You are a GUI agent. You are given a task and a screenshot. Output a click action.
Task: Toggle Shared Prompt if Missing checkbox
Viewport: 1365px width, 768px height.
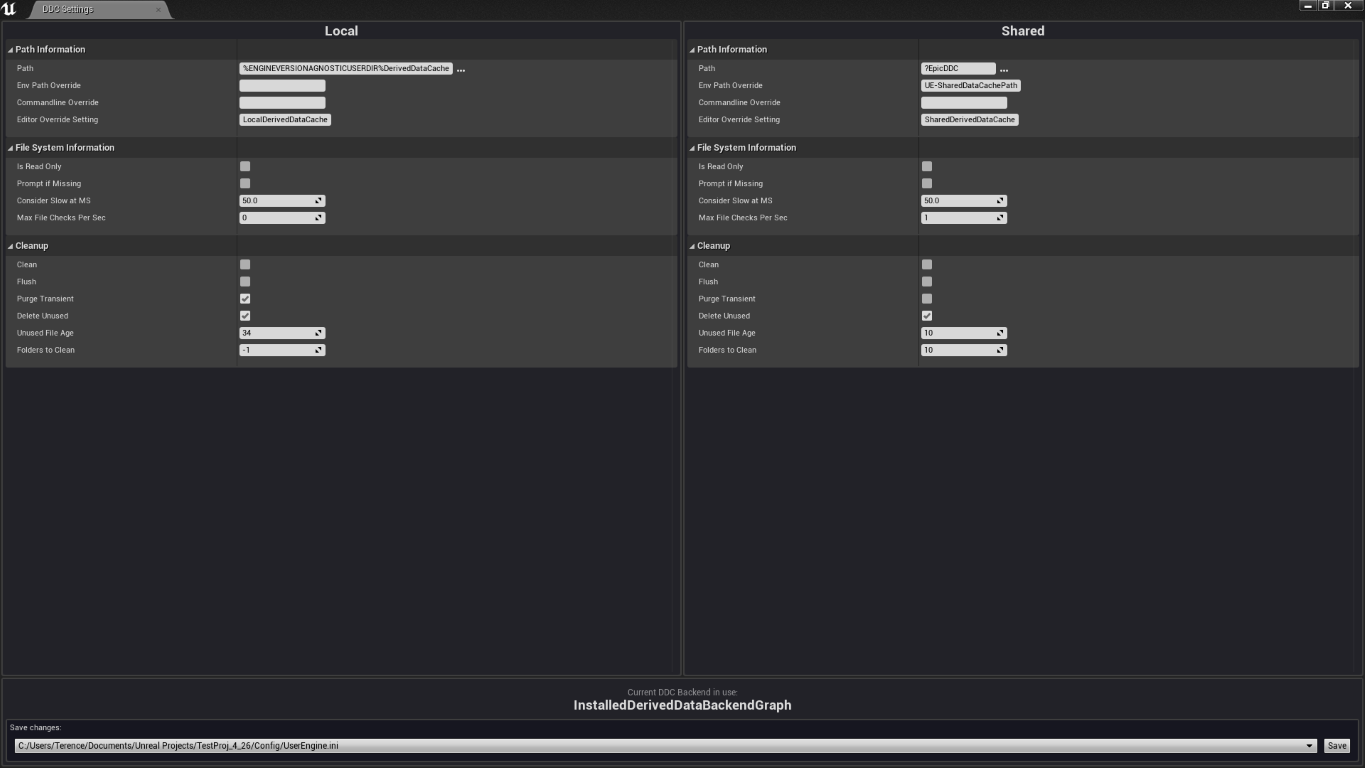(927, 183)
